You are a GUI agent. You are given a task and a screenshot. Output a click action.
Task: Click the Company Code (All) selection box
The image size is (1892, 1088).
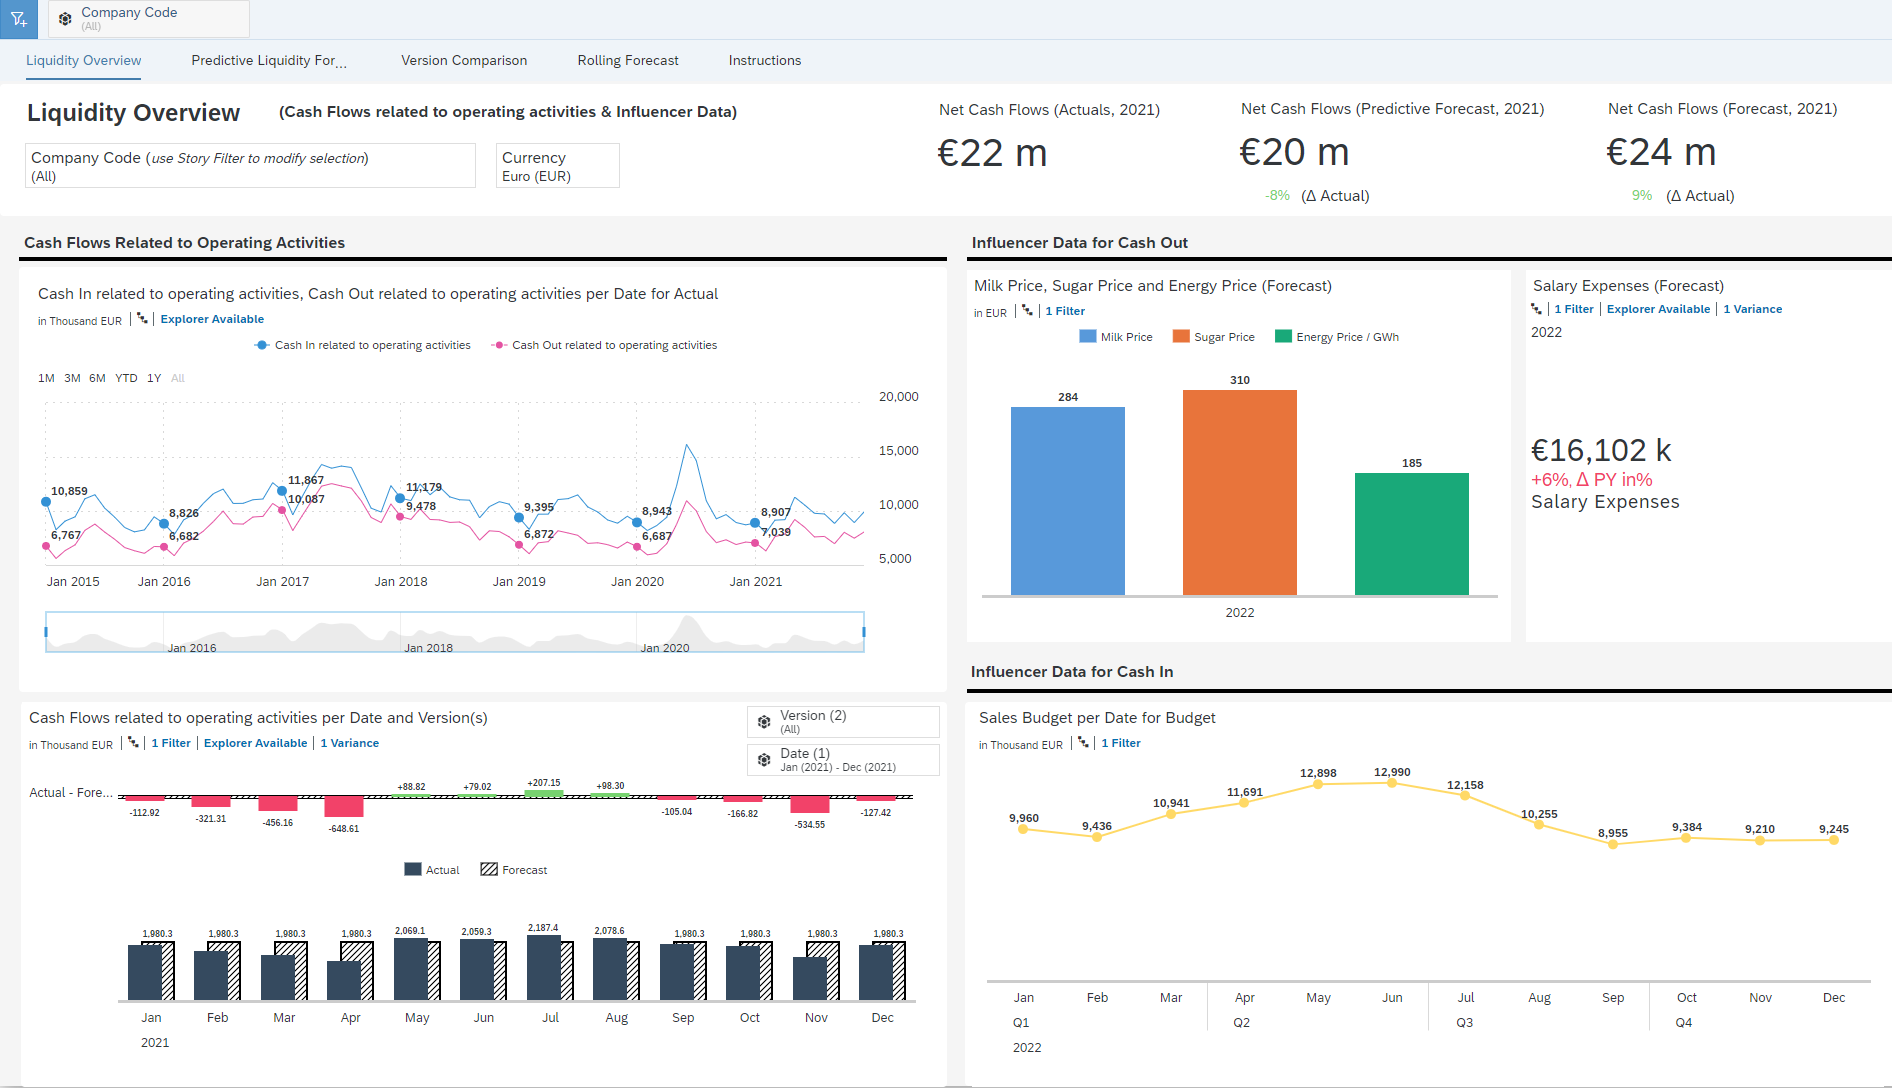pyautogui.click(x=250, y=166)
